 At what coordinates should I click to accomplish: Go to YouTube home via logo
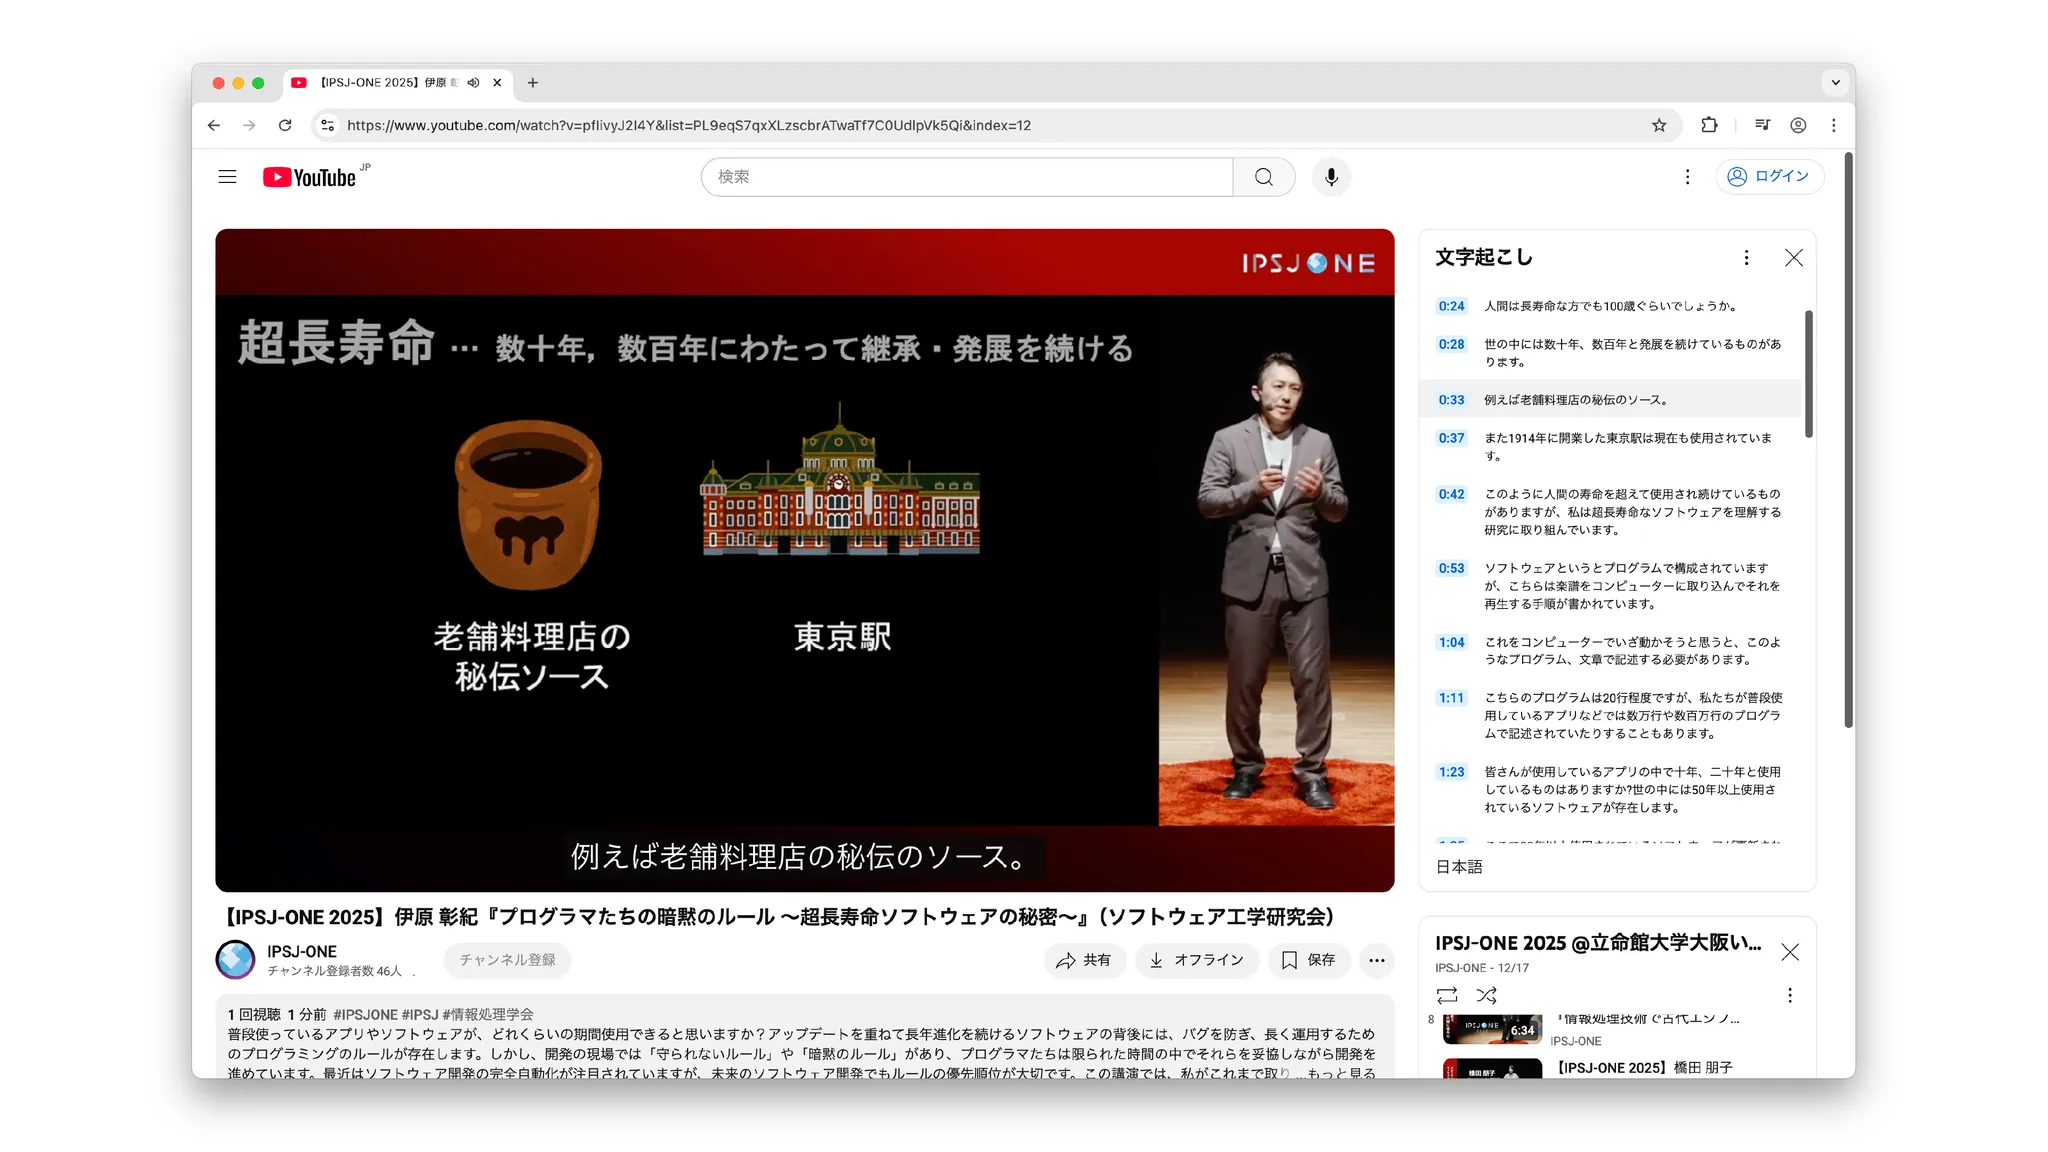[310, 177]
